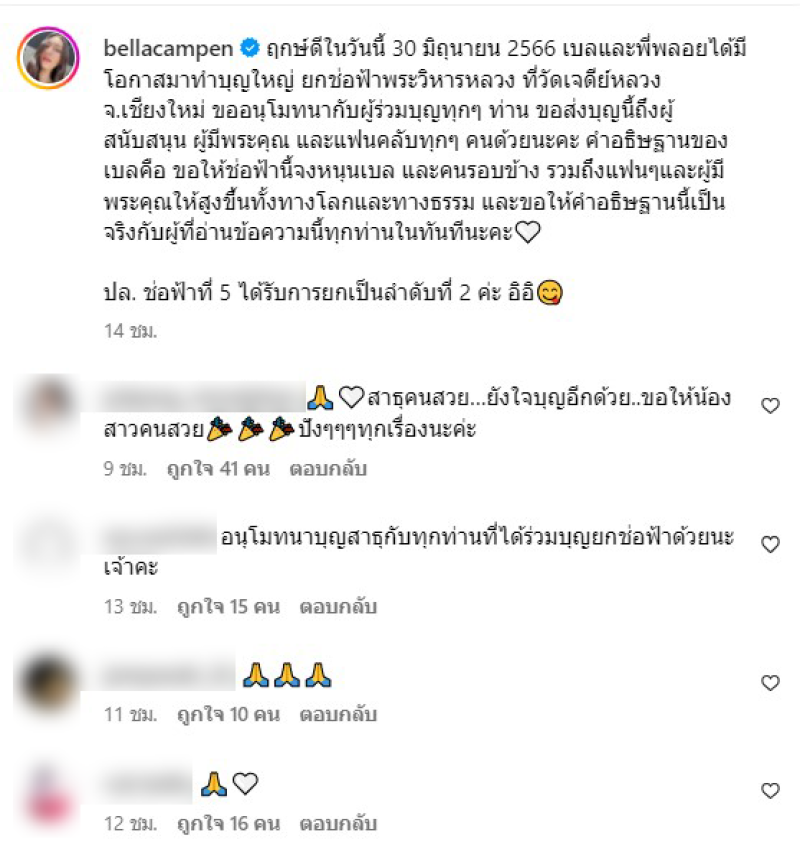This screenshot has height=862, width=800.
Task: Like the comment with 41 likes
Action: coord(770,406)
